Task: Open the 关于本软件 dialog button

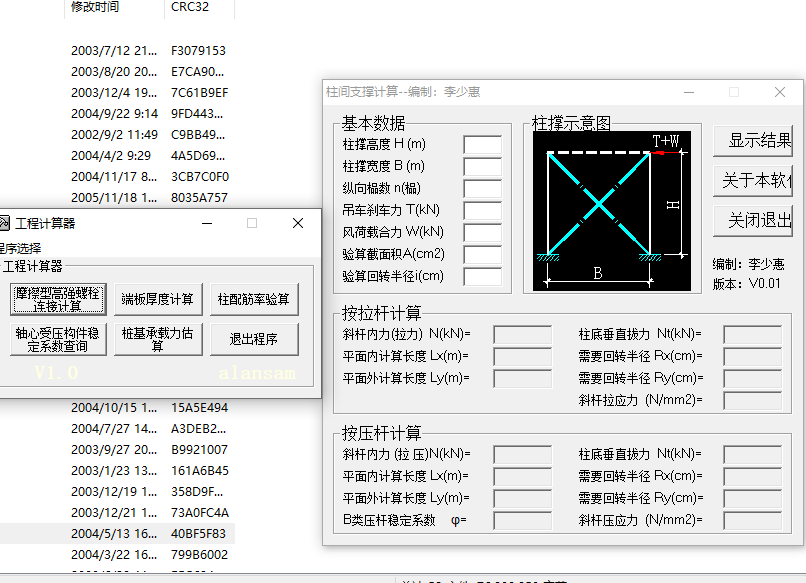Action: pos(757,181)
